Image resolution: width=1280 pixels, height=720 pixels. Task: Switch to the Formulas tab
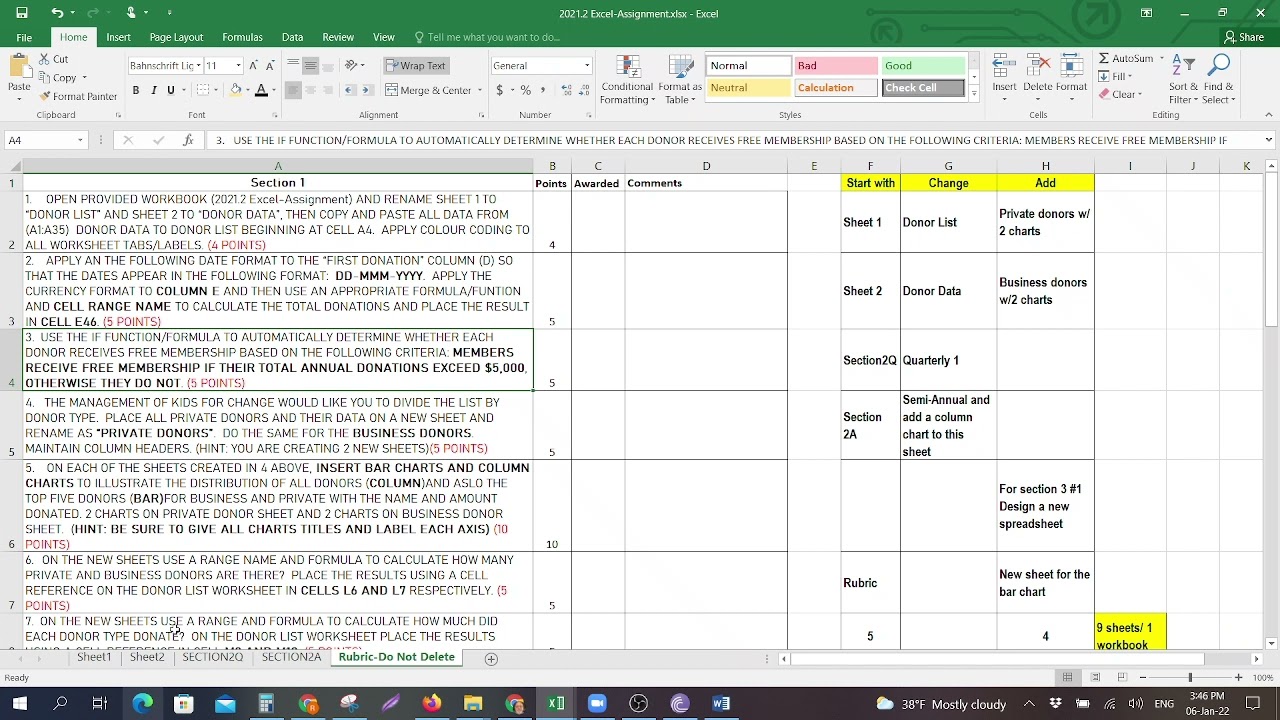242,37
